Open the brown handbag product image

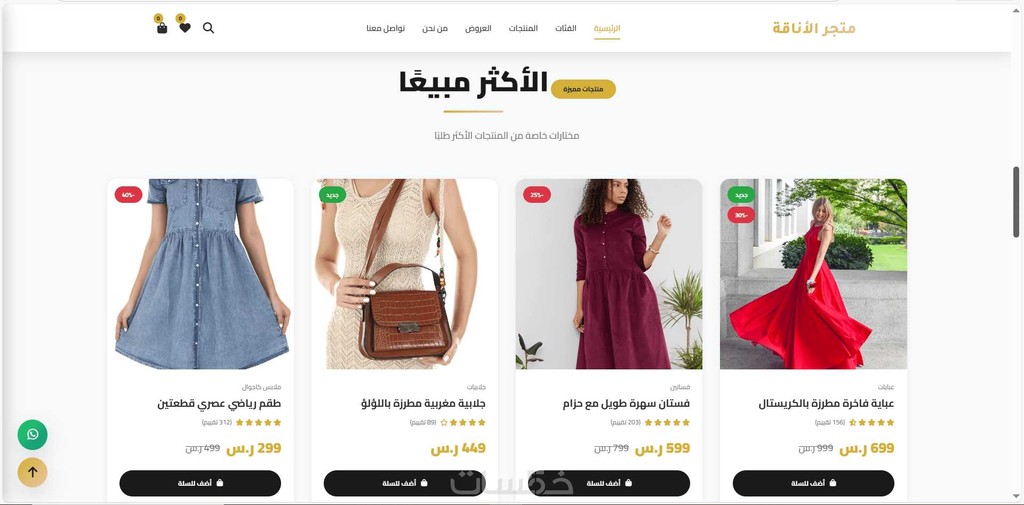point(404,274)
